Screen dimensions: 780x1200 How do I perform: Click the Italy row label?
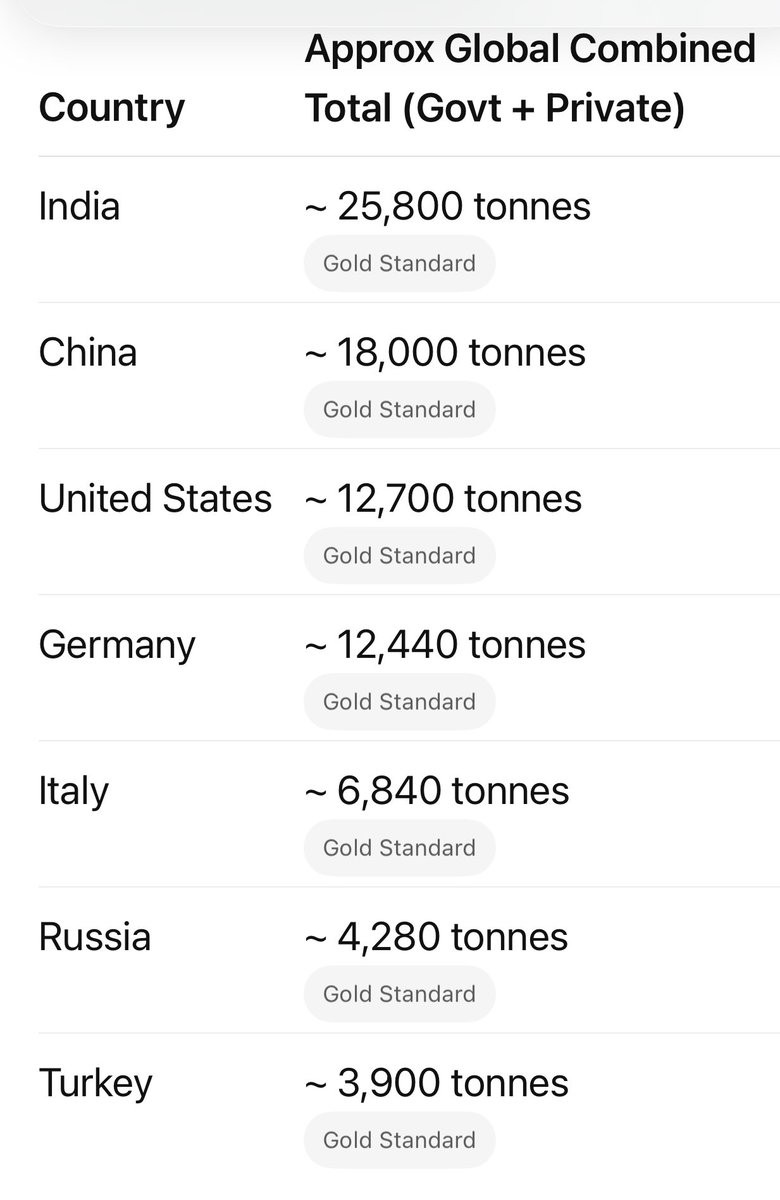point(73,791)
